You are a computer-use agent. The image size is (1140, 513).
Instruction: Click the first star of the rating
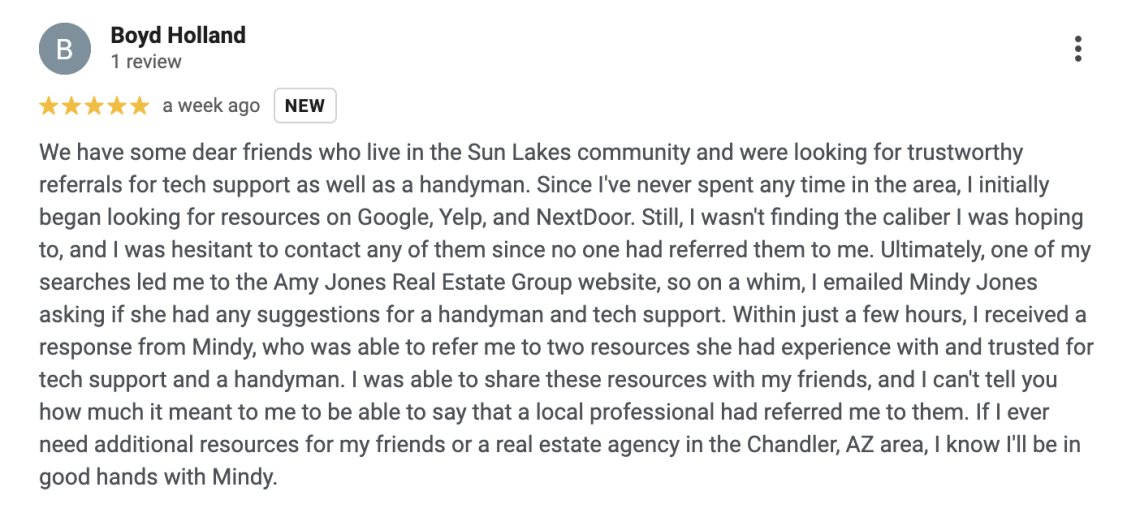click(49, 106)
